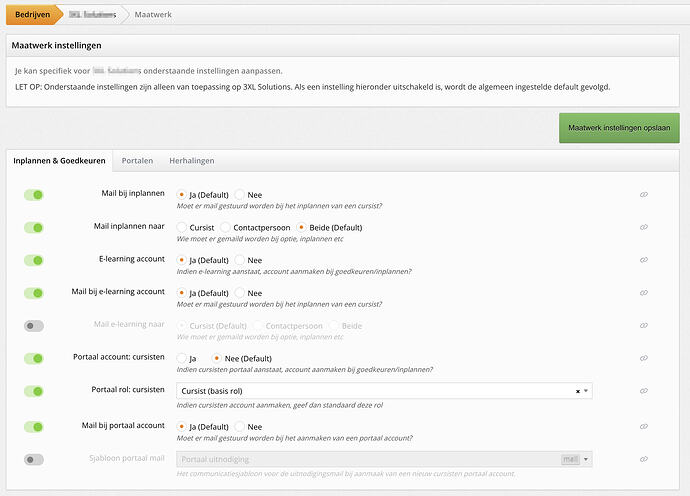Toggle off Mail bij inplannen switch

34,195
